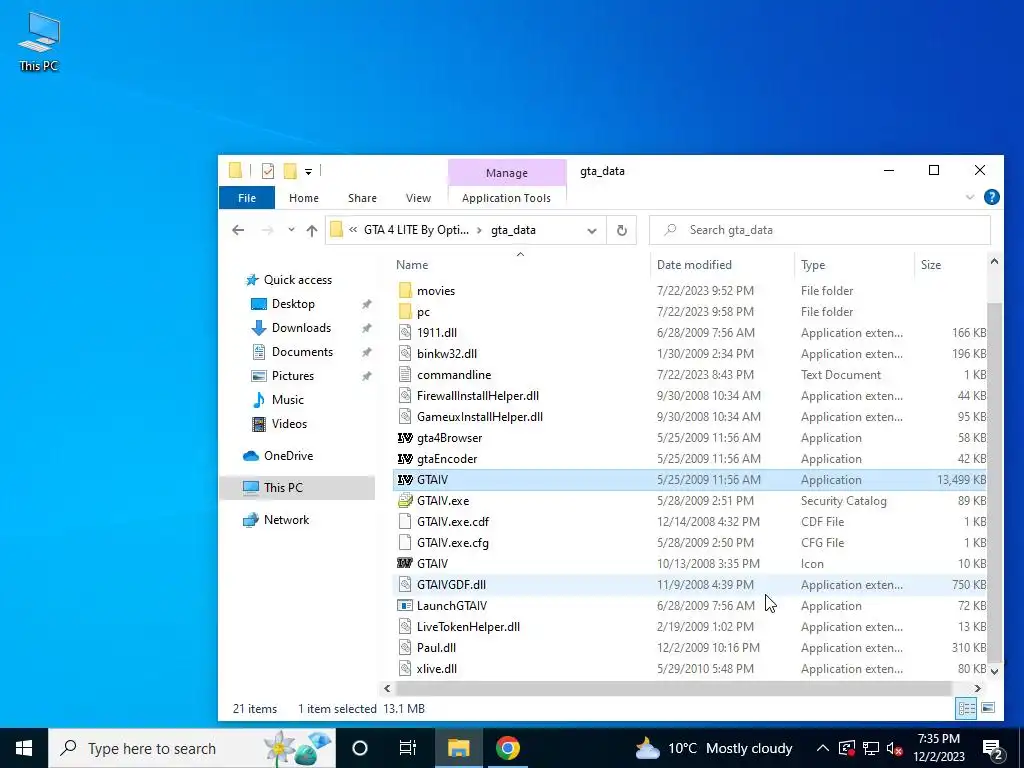Open Music in the navigation pane
The width and height of the screenshot is (1024, 768).
(287, 400)
